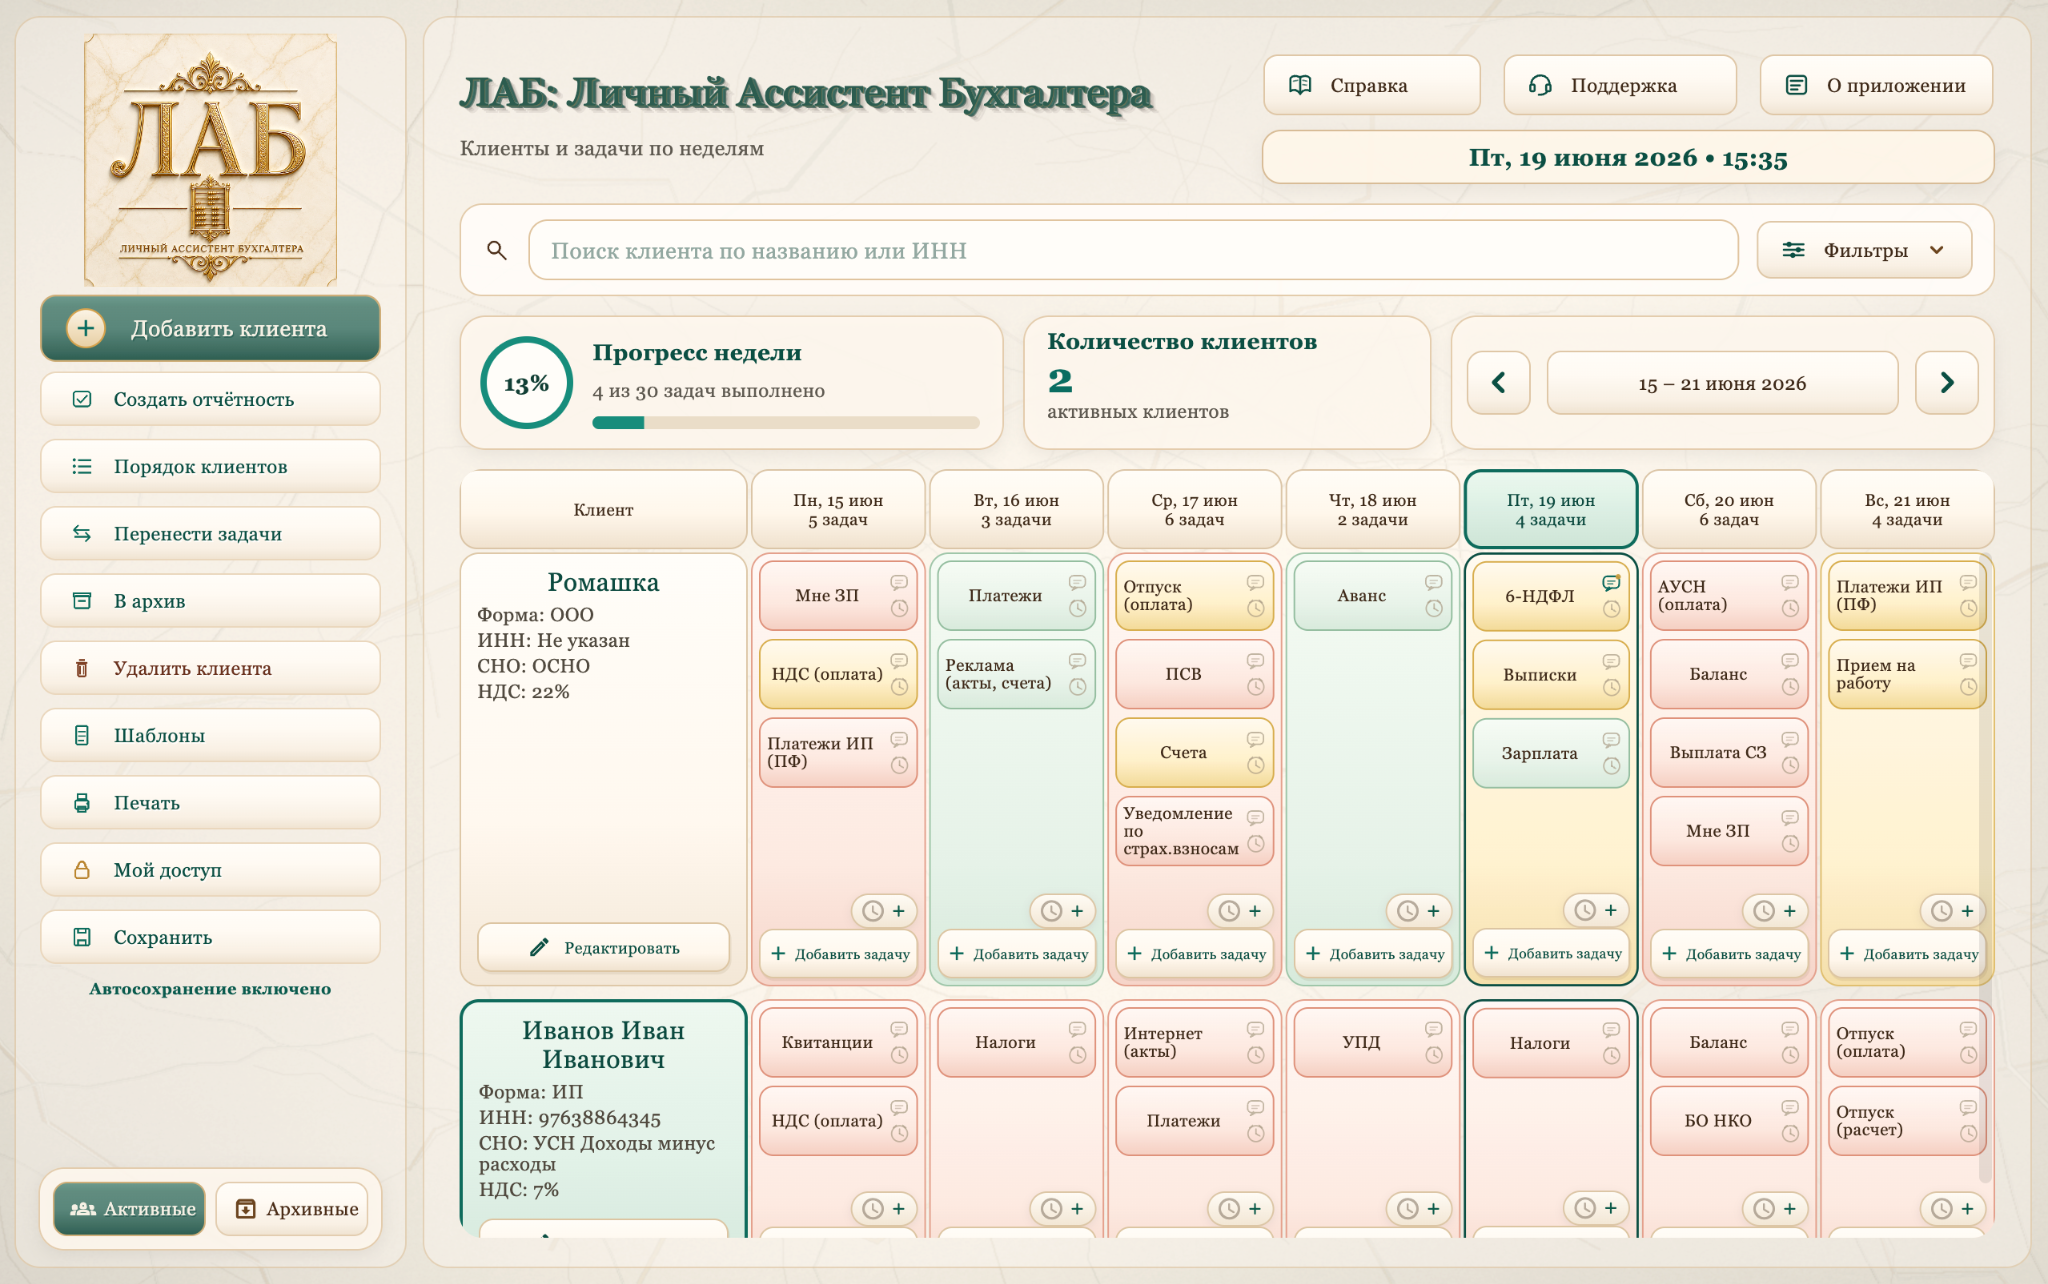Click Создать отчётность in the sidebar

click(x=210, y=399)
